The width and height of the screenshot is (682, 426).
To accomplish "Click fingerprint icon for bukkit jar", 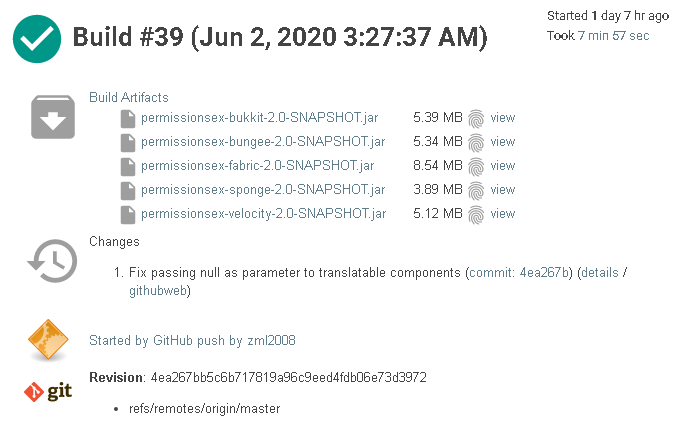I will point(476,118).
